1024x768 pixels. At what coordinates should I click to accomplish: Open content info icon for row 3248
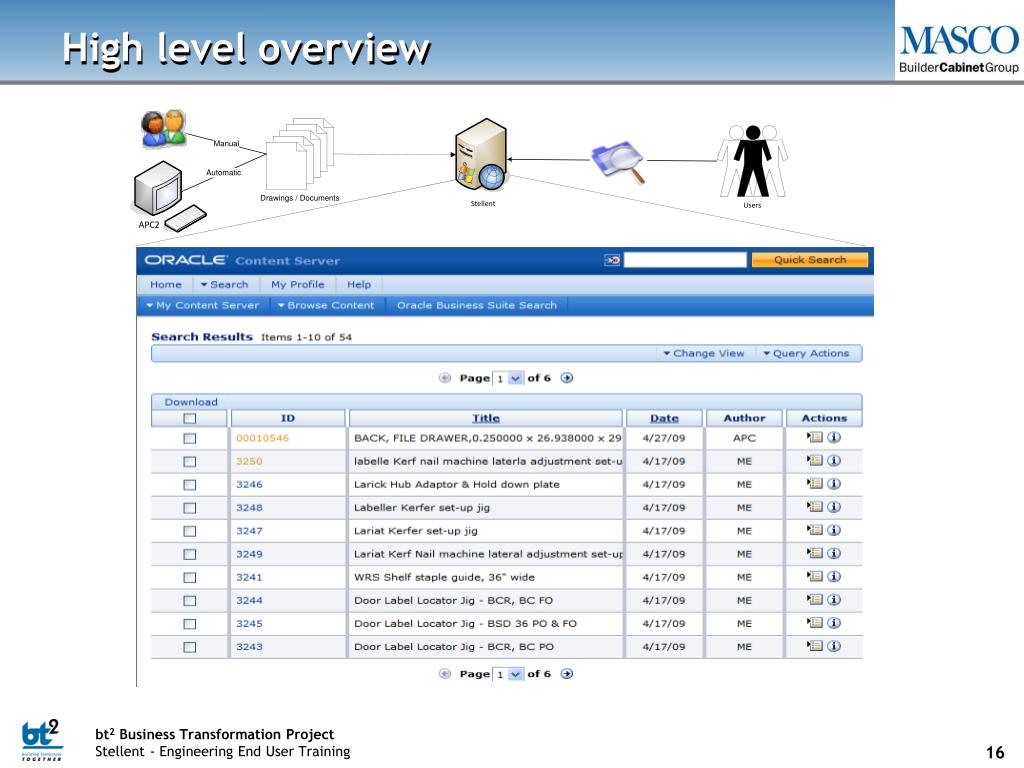[x=834, y=507]
